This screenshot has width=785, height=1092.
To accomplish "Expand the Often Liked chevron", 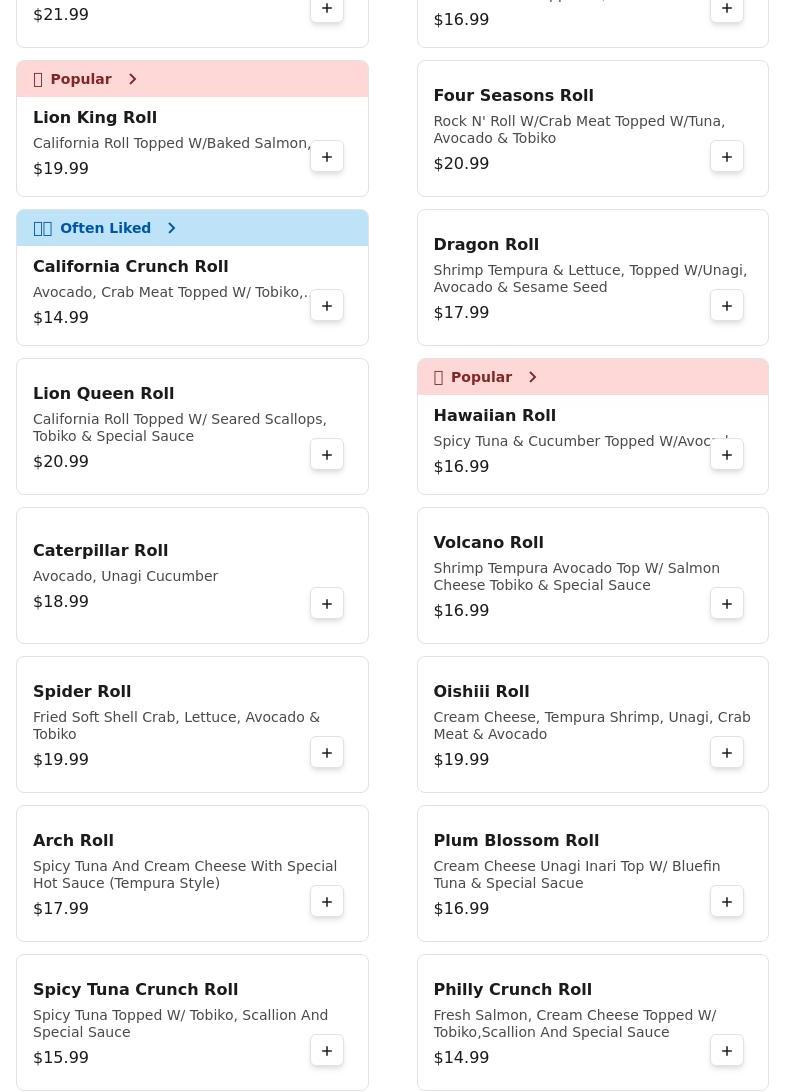I will point(172,228).
